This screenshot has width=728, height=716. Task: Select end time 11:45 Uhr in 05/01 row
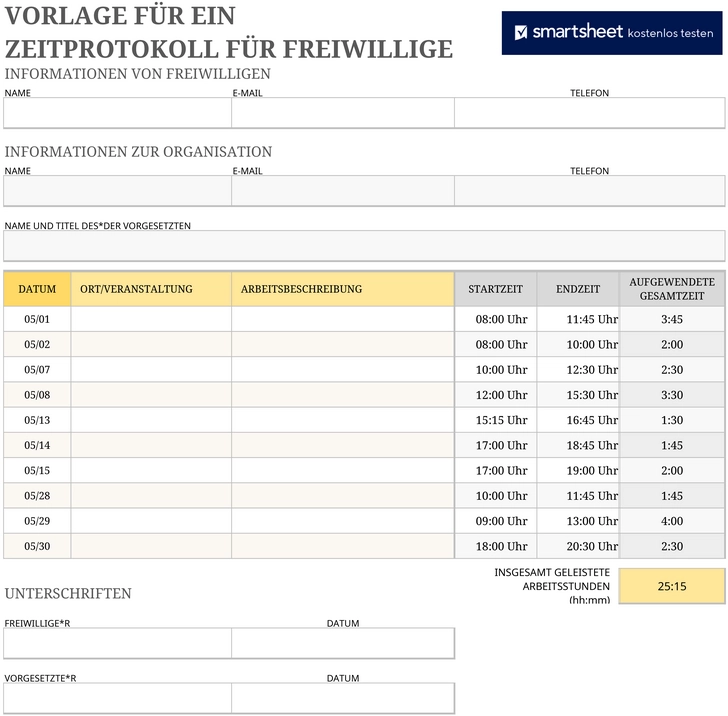coord(578,319)
